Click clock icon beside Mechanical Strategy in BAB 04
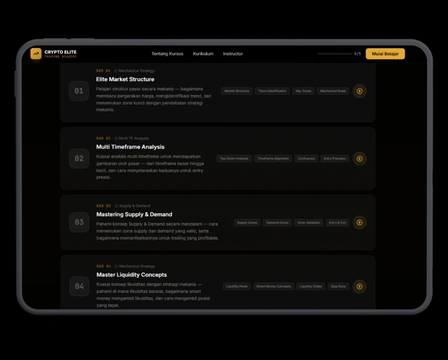The height and width of the screenshot is (360, 448). click(x=116, y=266)
